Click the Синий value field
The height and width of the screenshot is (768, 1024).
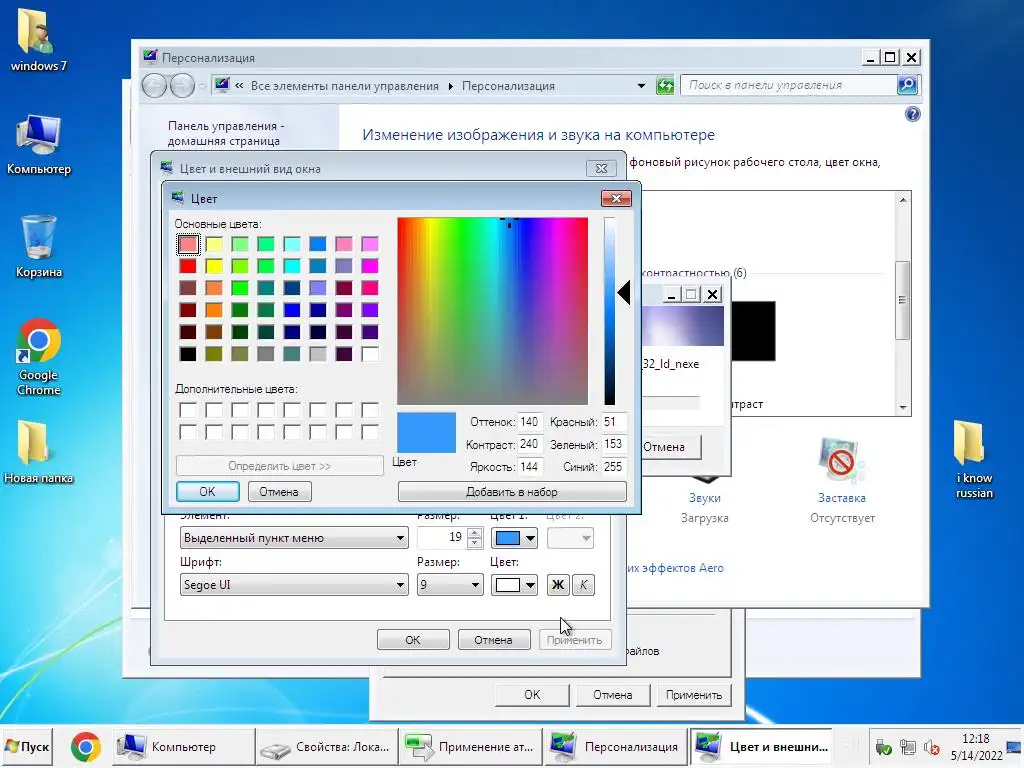[x=614, y=466]
